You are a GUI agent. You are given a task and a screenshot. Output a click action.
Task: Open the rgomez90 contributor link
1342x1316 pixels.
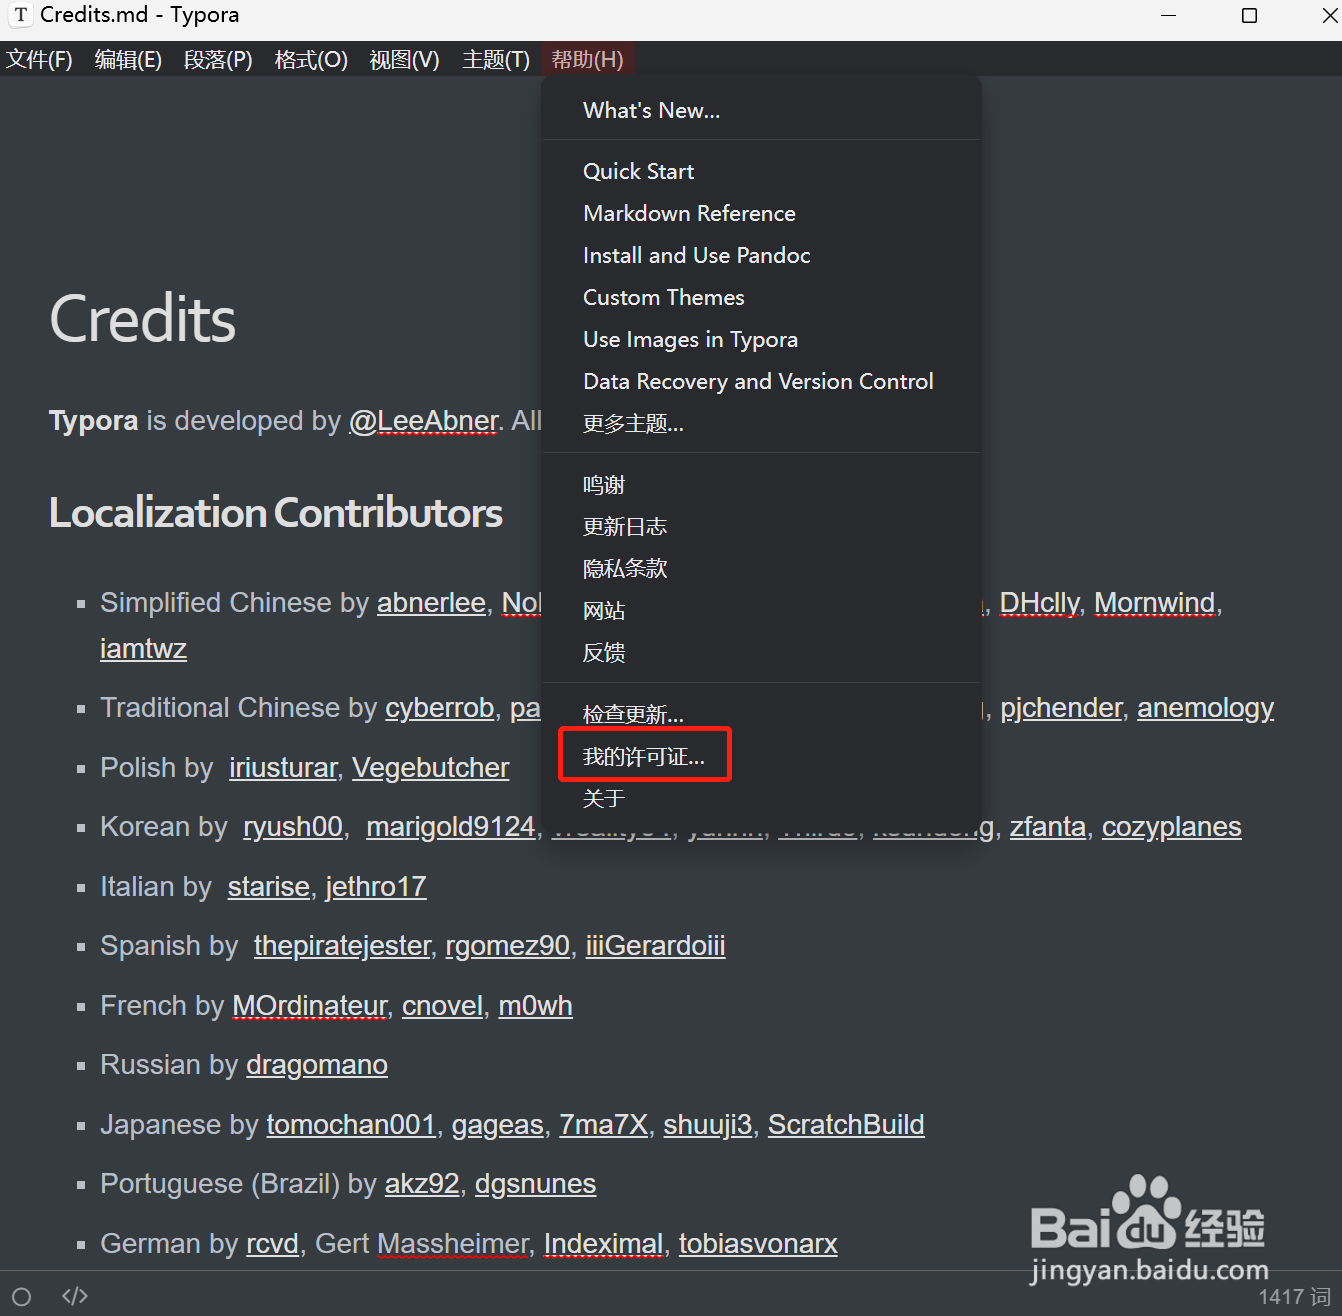click(508, 946)
